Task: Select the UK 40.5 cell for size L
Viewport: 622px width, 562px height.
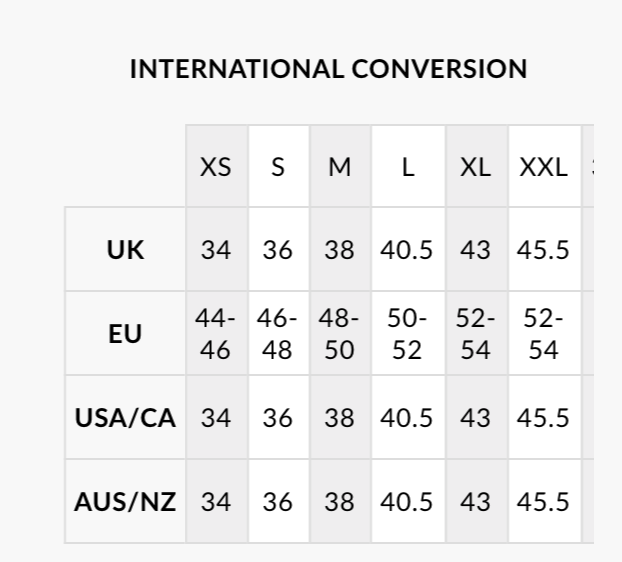Action: (407, 250)
